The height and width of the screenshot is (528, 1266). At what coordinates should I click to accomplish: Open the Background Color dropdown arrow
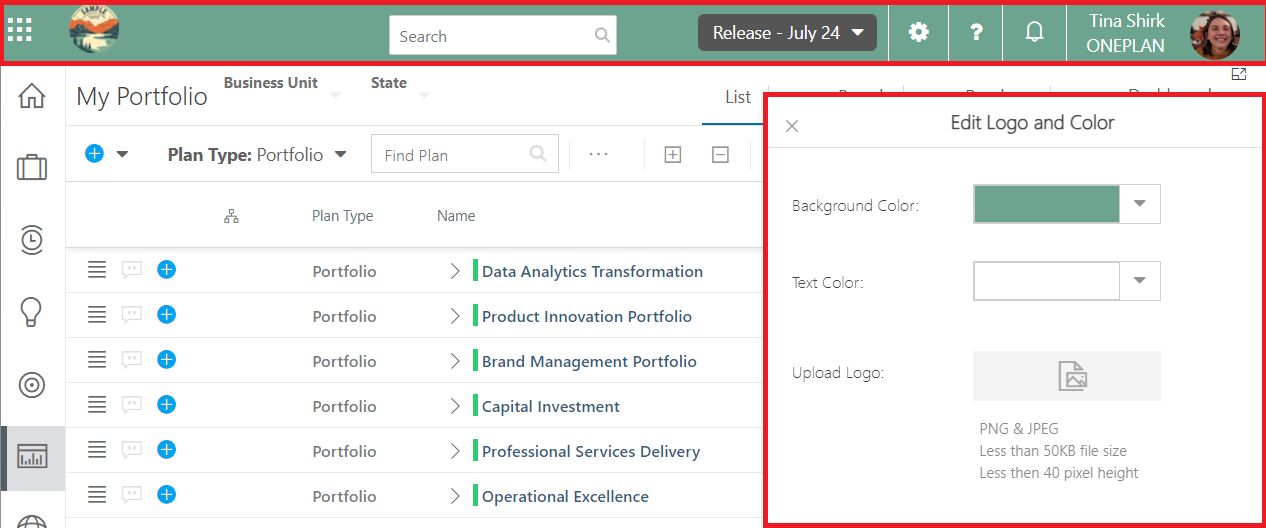pos(1140,203)
